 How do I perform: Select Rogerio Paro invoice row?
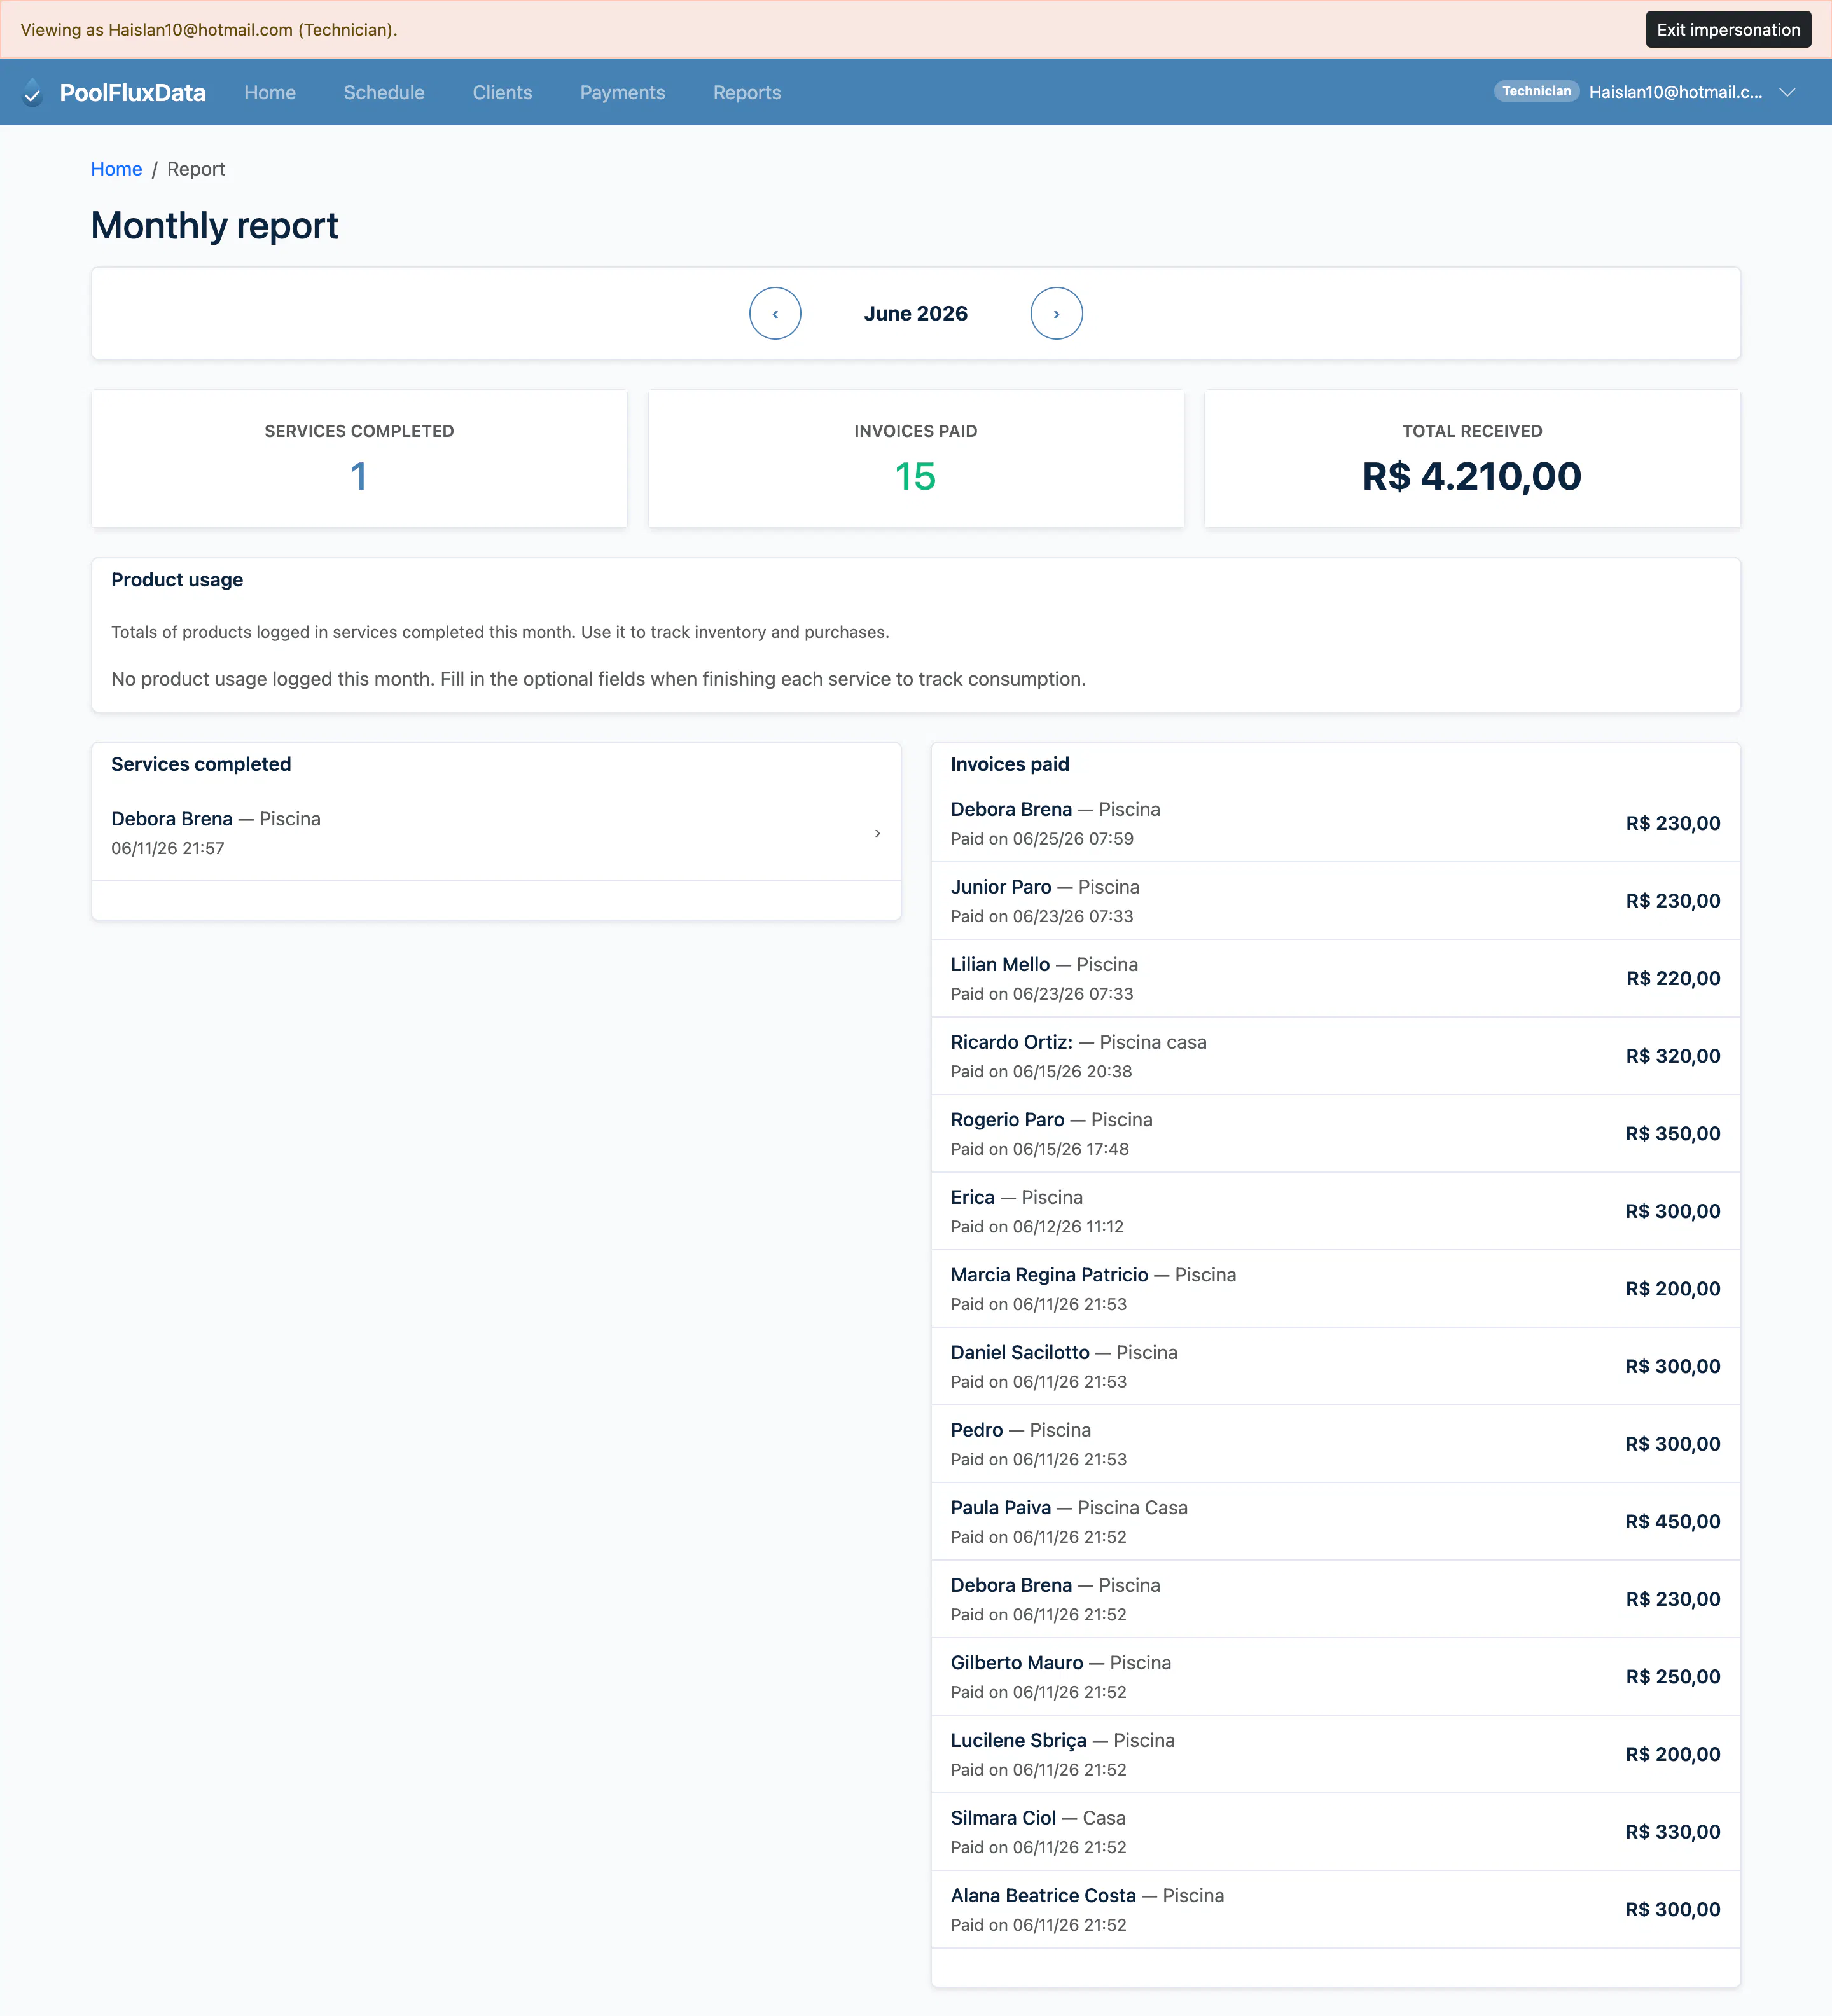click(1335, 1133)
